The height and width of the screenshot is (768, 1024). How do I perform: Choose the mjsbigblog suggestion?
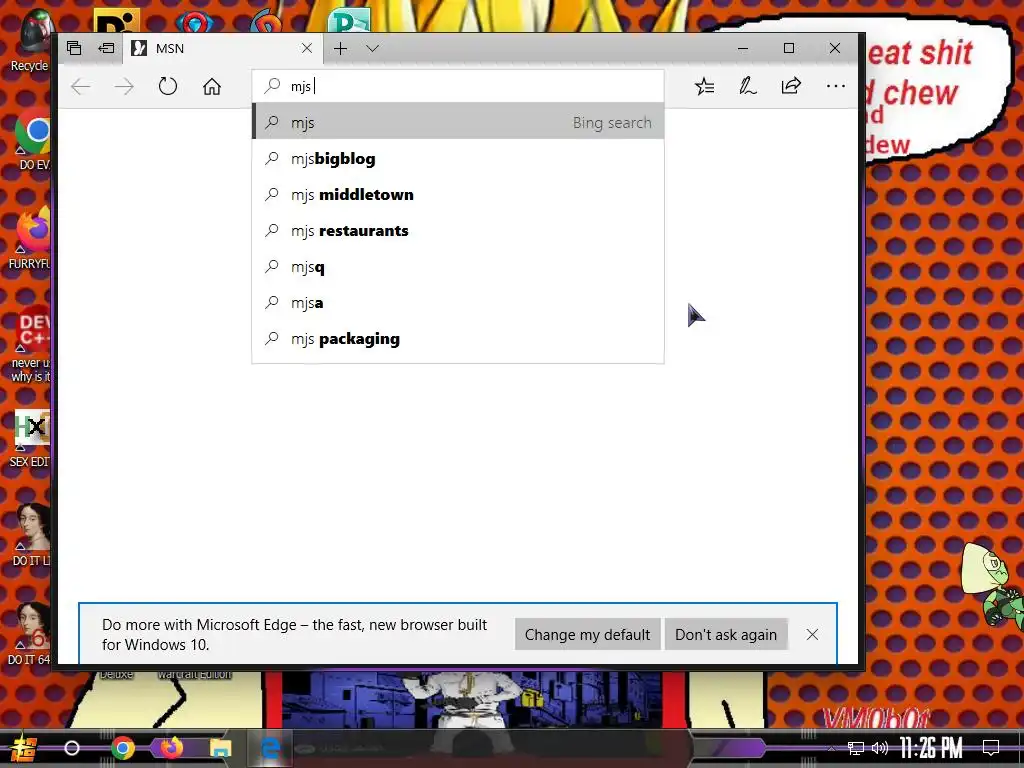pos(458,159)
